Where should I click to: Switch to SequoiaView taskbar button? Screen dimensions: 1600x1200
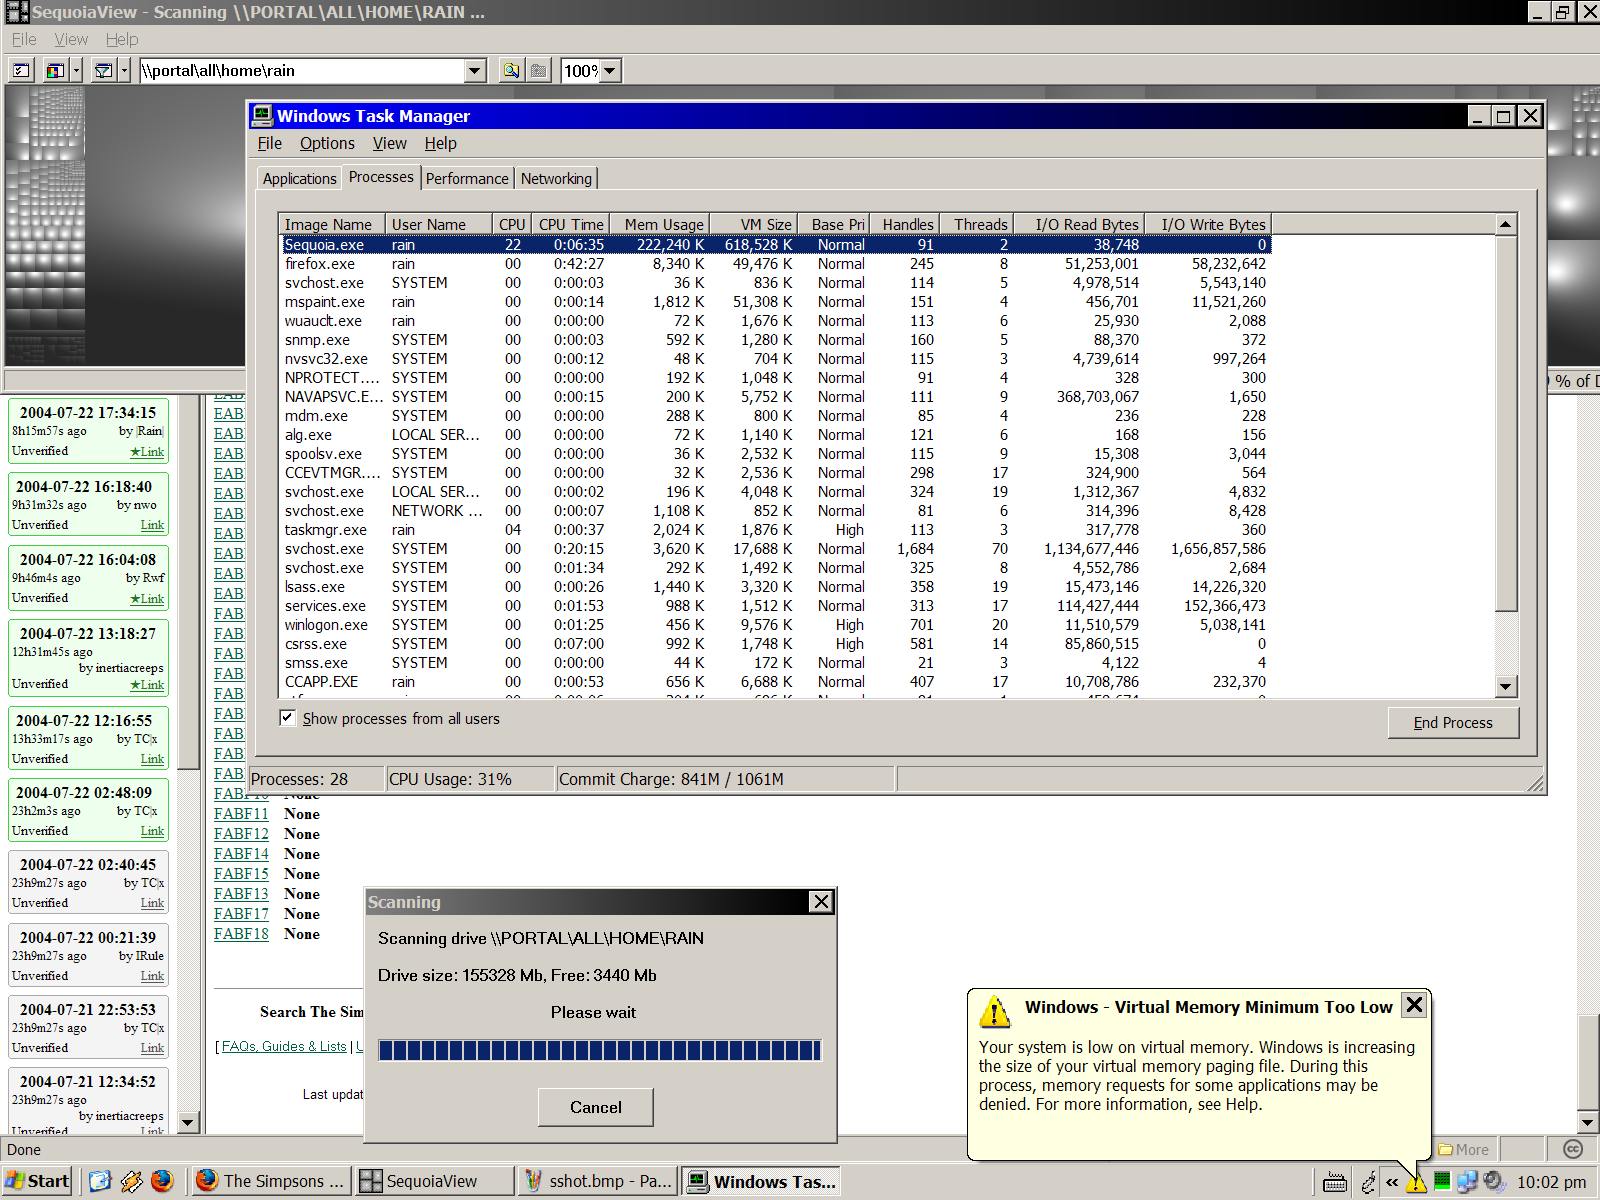[x=435, y=1181]
